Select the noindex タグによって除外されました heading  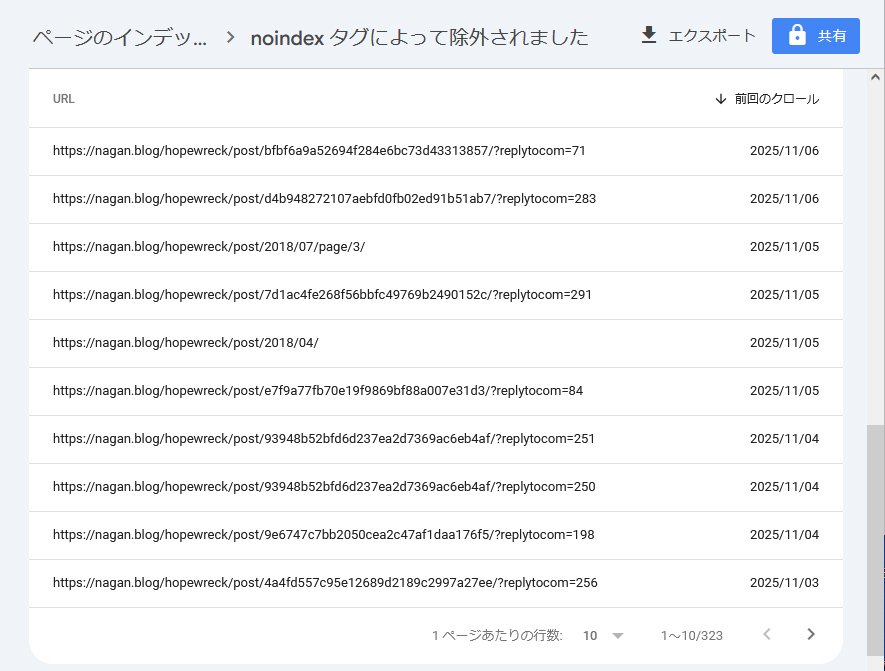(420, 35)
